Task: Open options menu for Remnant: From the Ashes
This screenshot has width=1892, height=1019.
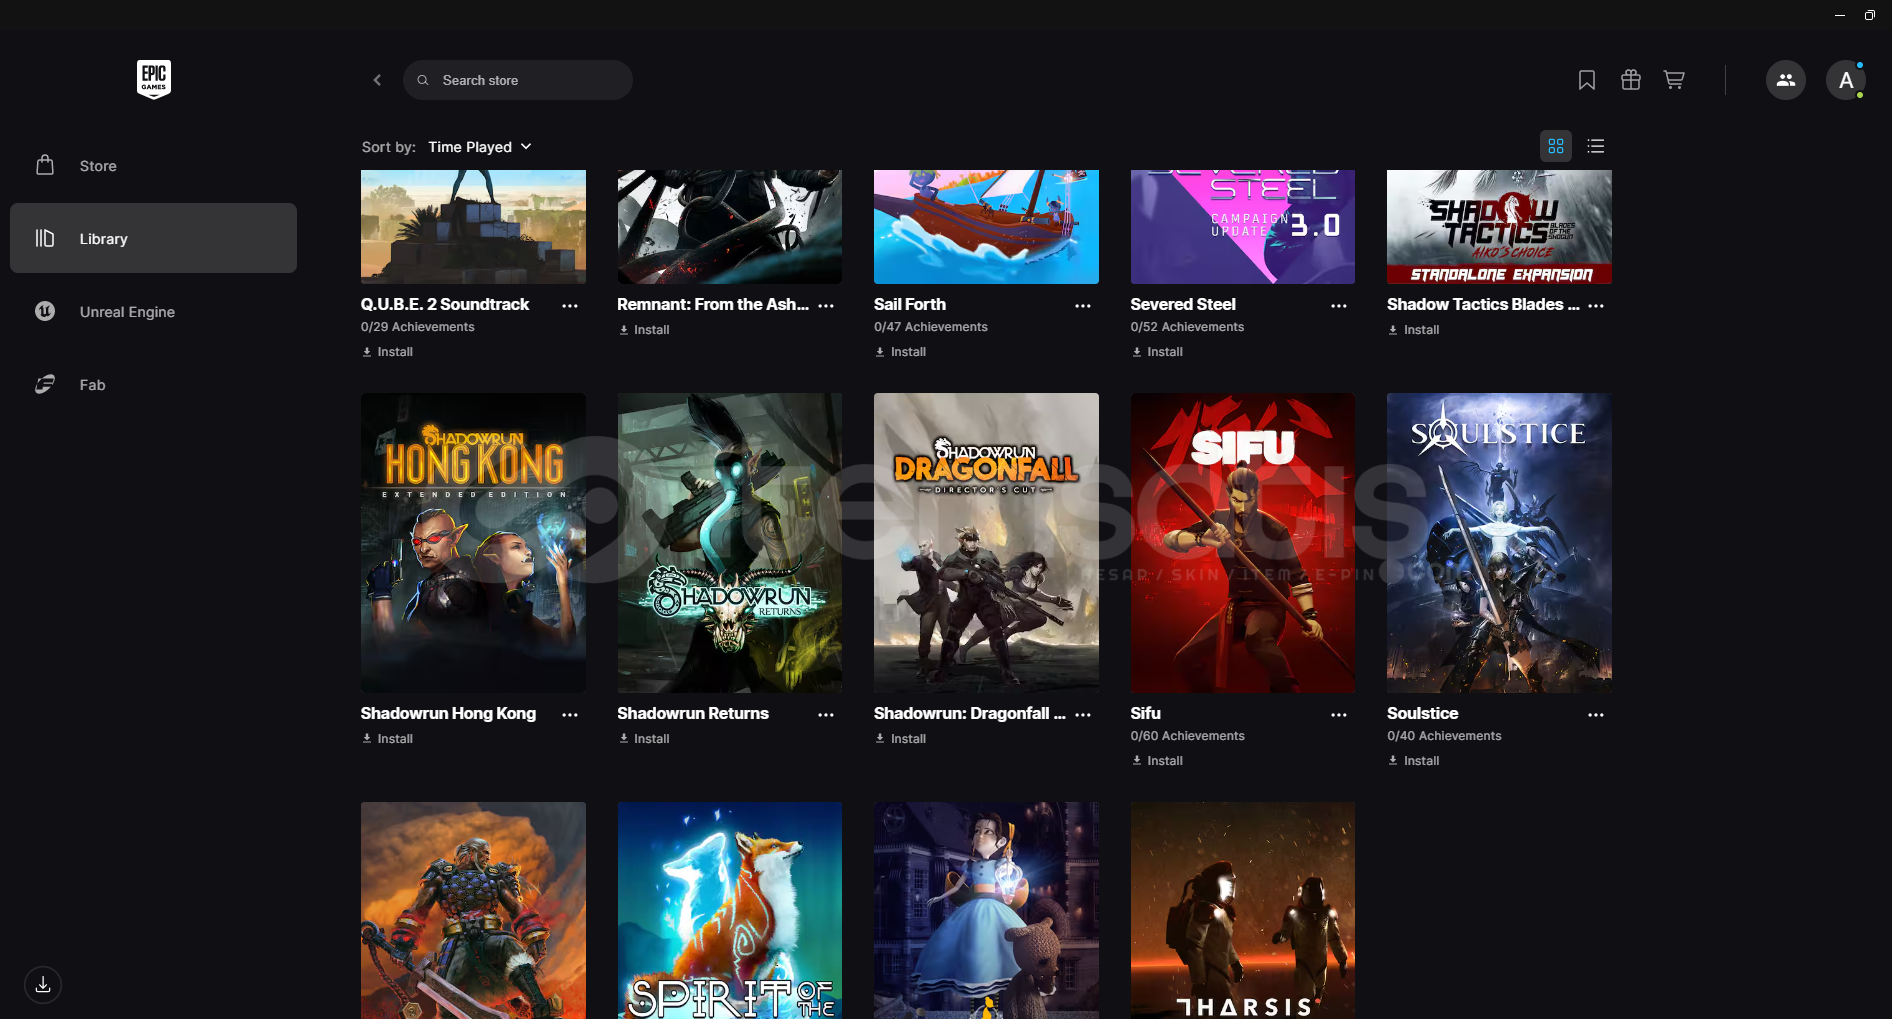Action: click(x=826, y=306)
